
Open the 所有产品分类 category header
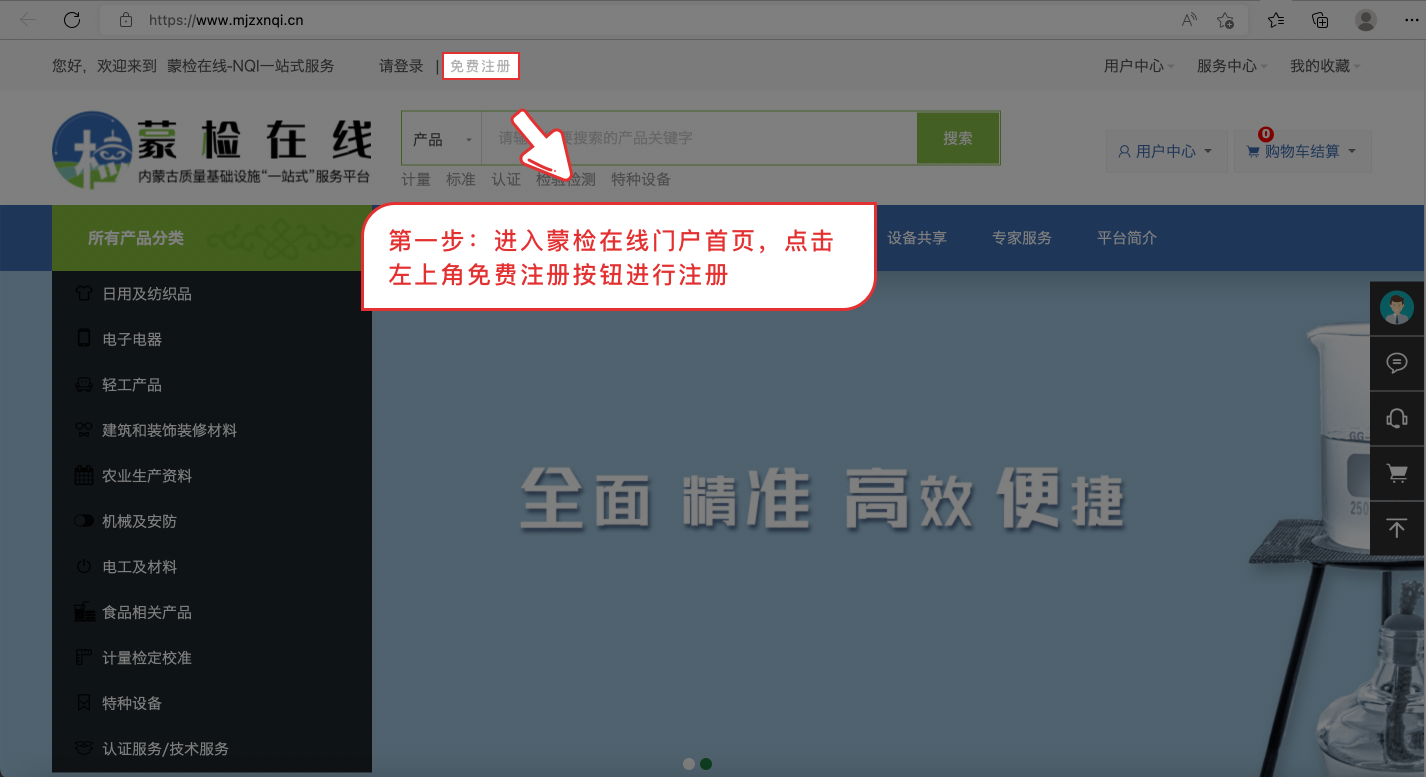tap(212, 238)
